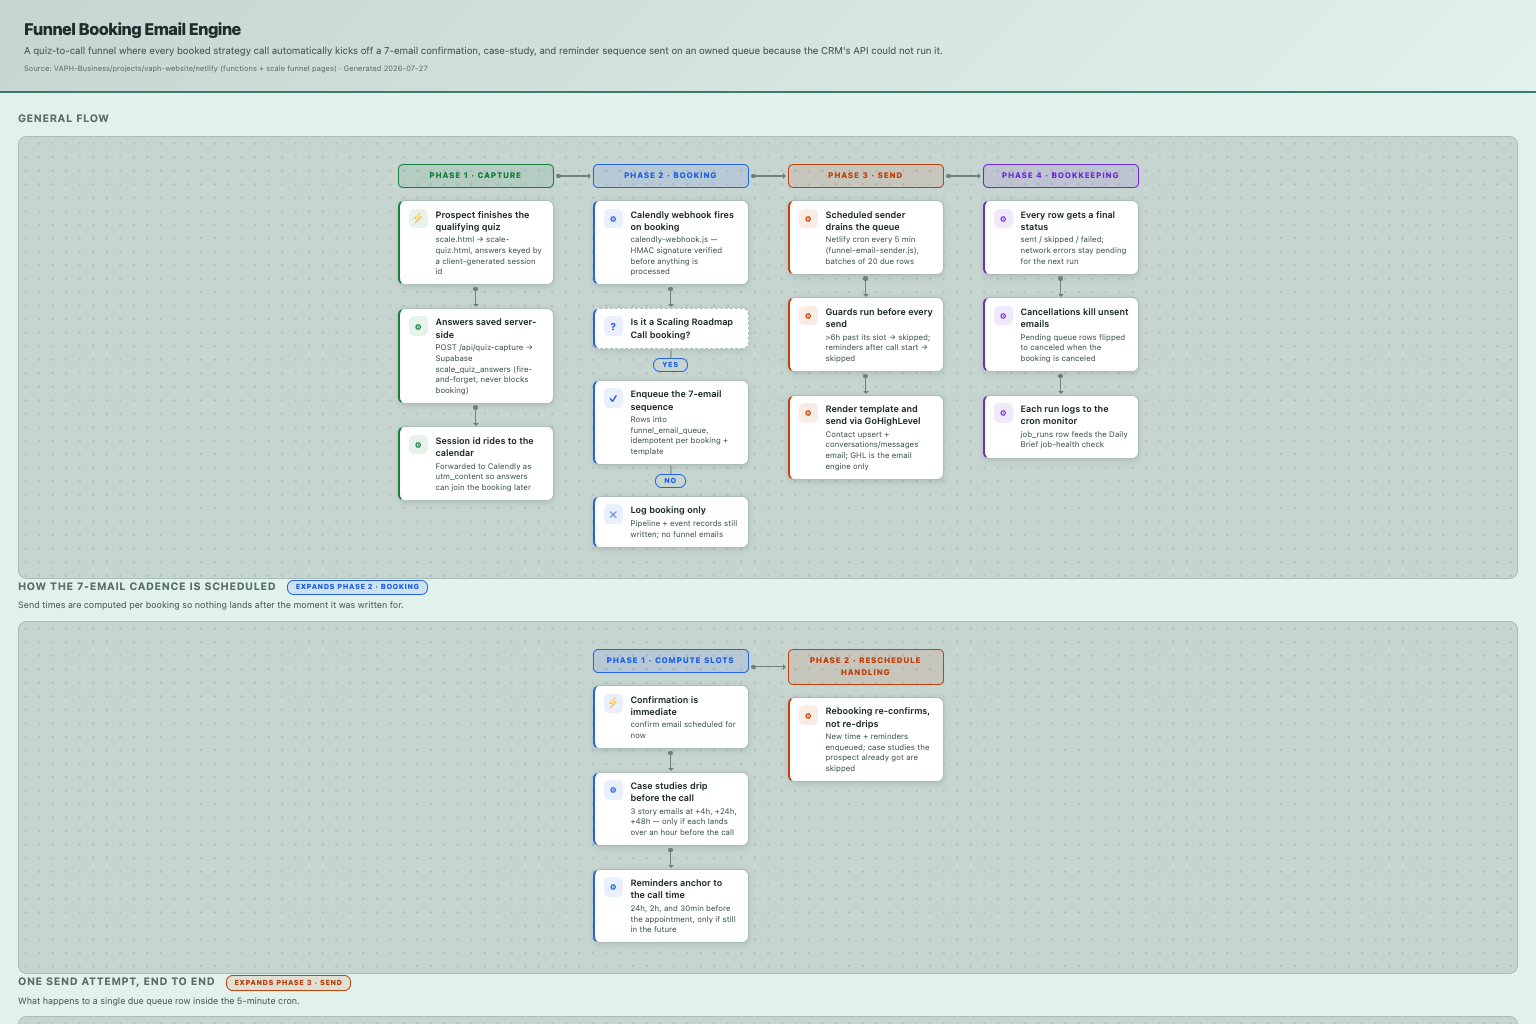Click the Scheduled sender drains the queue title
The width and height of the screenshot is (1536, 1024).
coord(865,221)
